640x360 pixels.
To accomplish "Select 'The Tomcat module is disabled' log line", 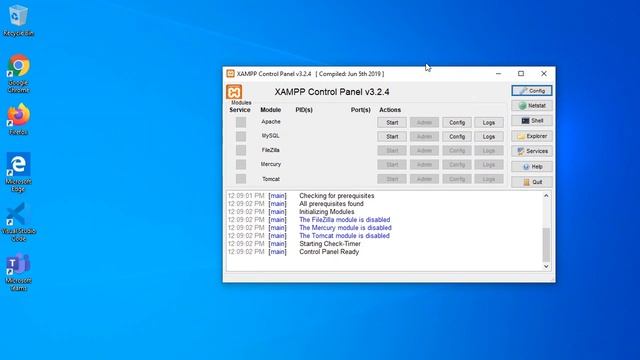I will click(344, 236).
